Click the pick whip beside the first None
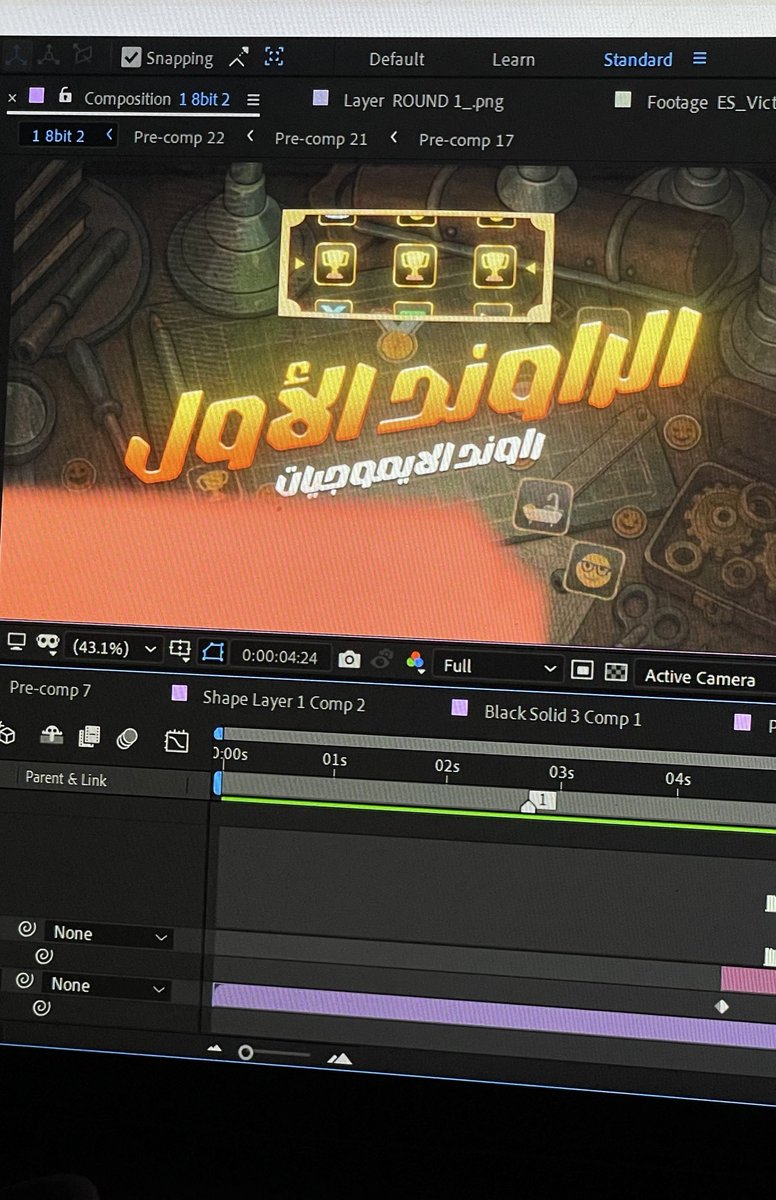The height and width of the screenshot is (1200, 776). click(x=27, y=930)
